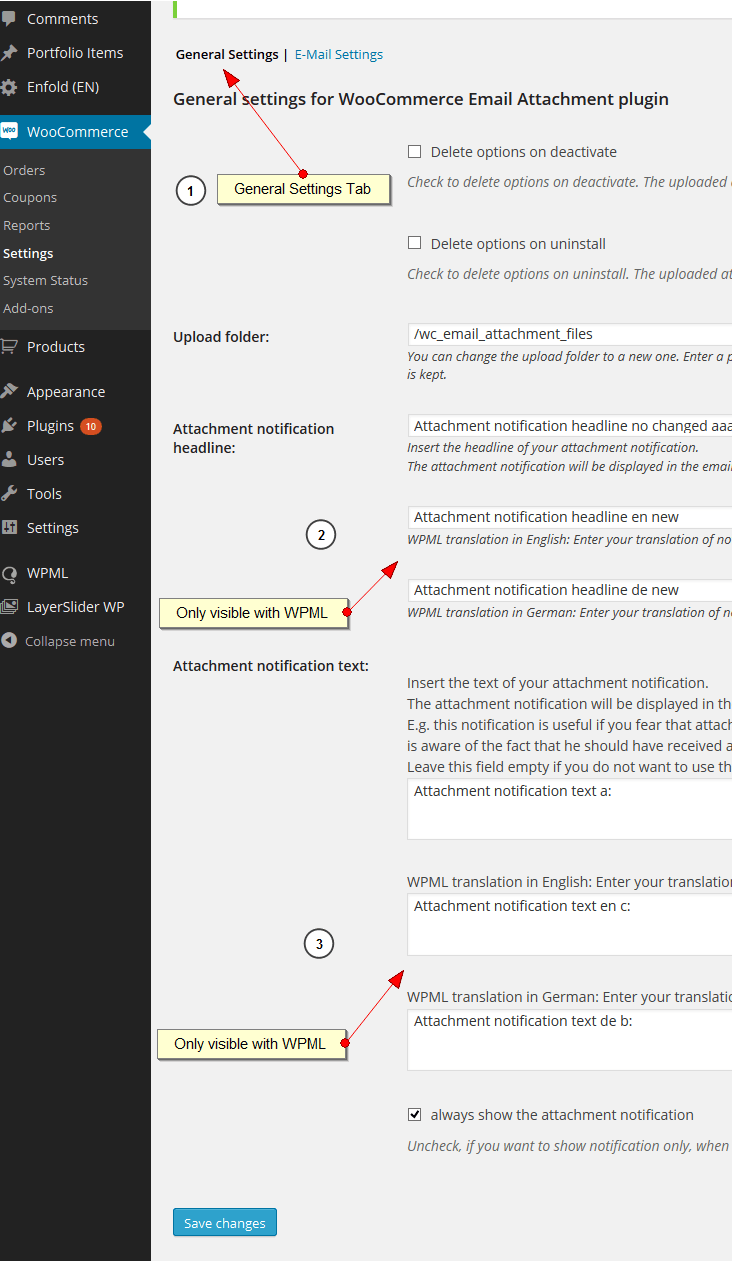
Task: Click the Collapse menu arrow icon
Action: pos(9,641)
